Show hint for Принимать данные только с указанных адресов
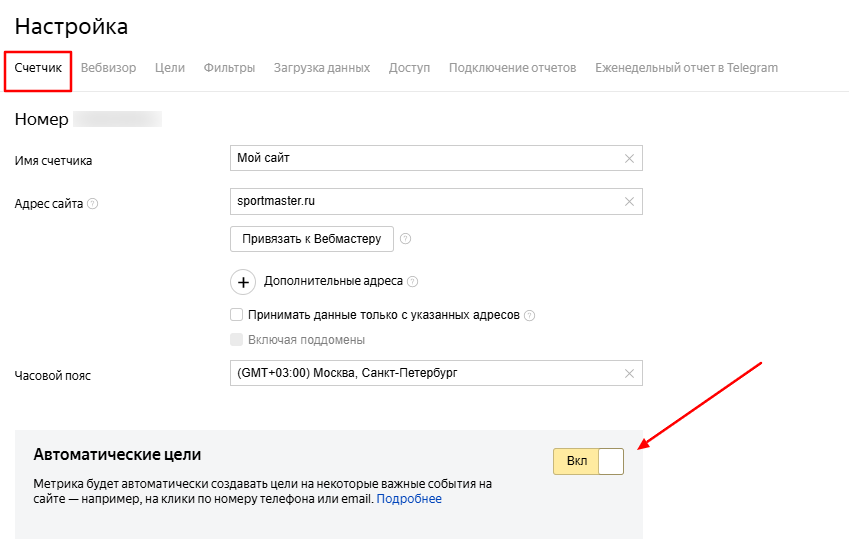849x545 pixels. coord(530,315)
